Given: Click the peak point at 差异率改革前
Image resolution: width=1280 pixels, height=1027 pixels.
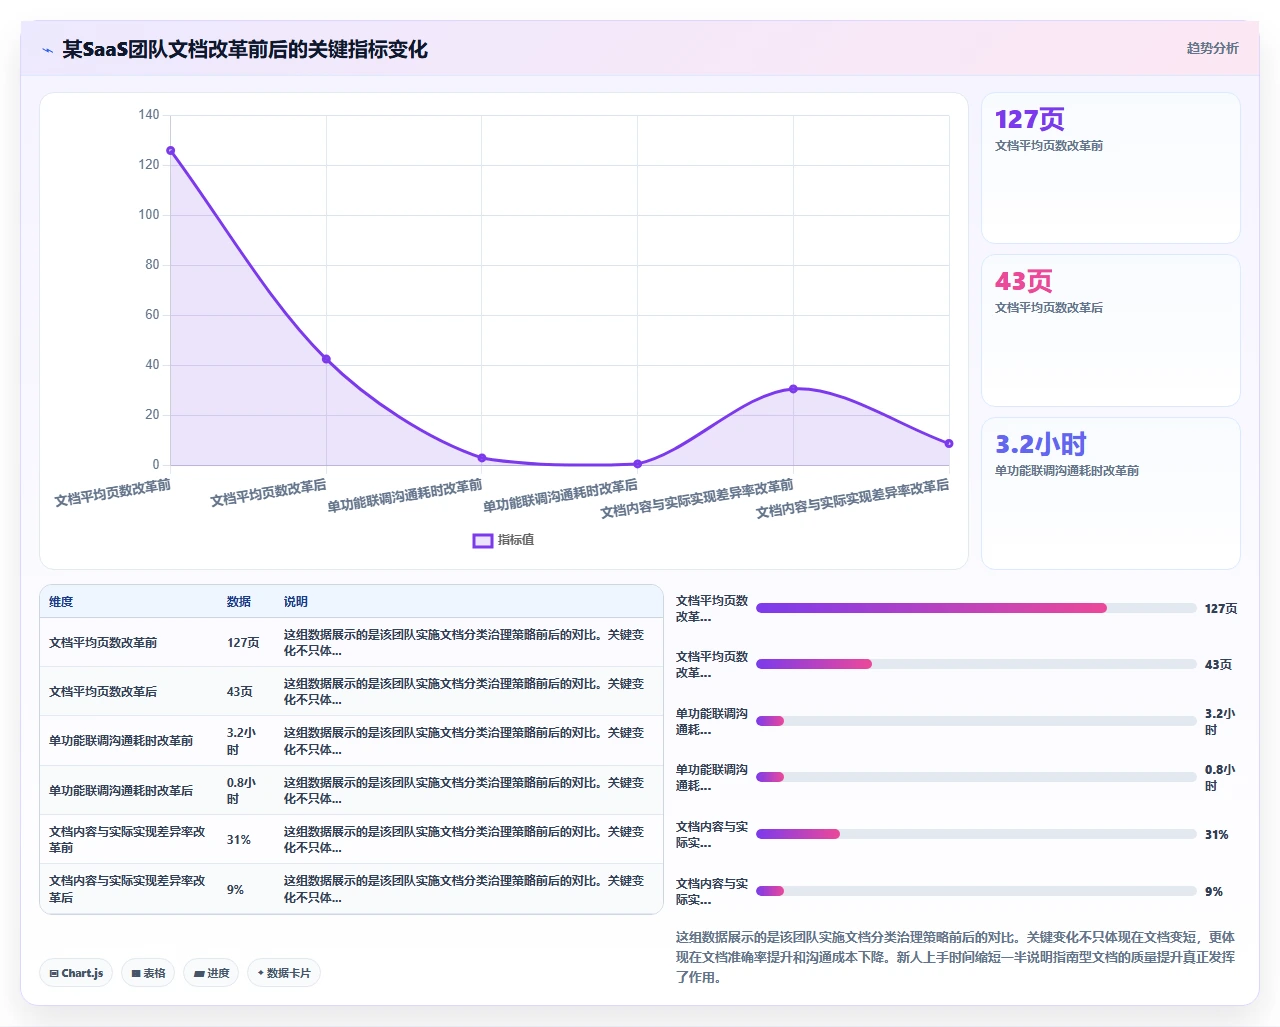Looking at the screenshot, I should [793, 389].
